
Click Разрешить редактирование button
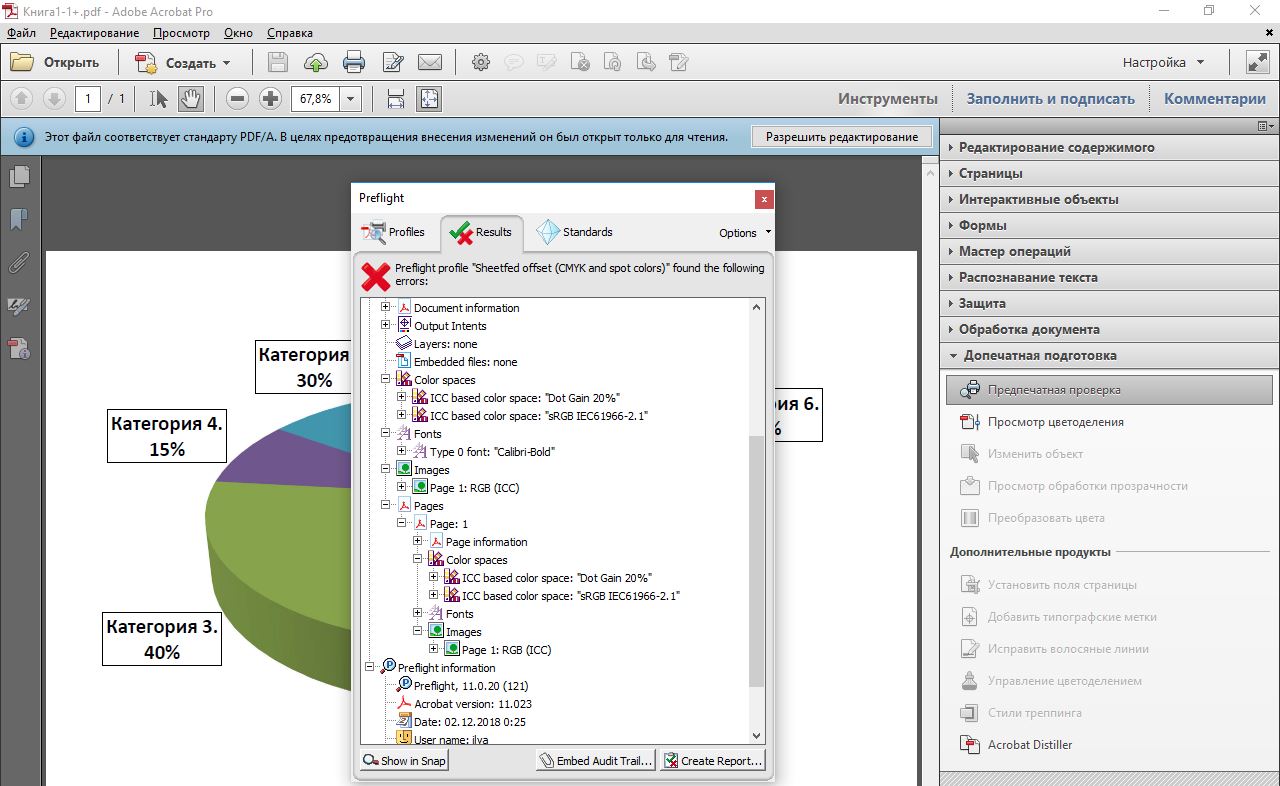[x=841, y=137]
